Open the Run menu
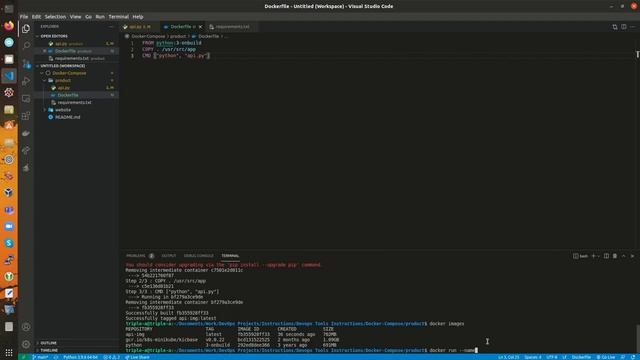 [x=100, y=17]
